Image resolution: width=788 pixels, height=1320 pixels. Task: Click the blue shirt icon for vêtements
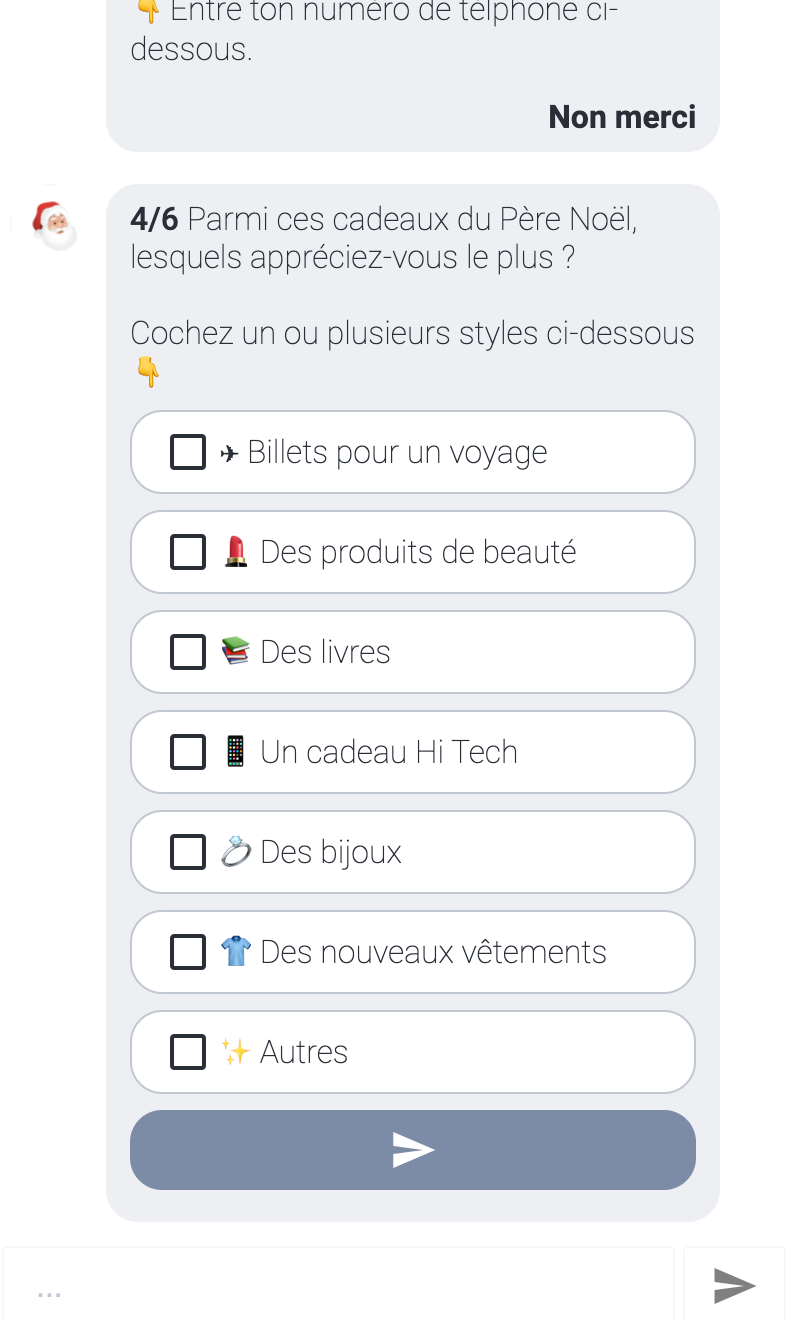(236, 952)
